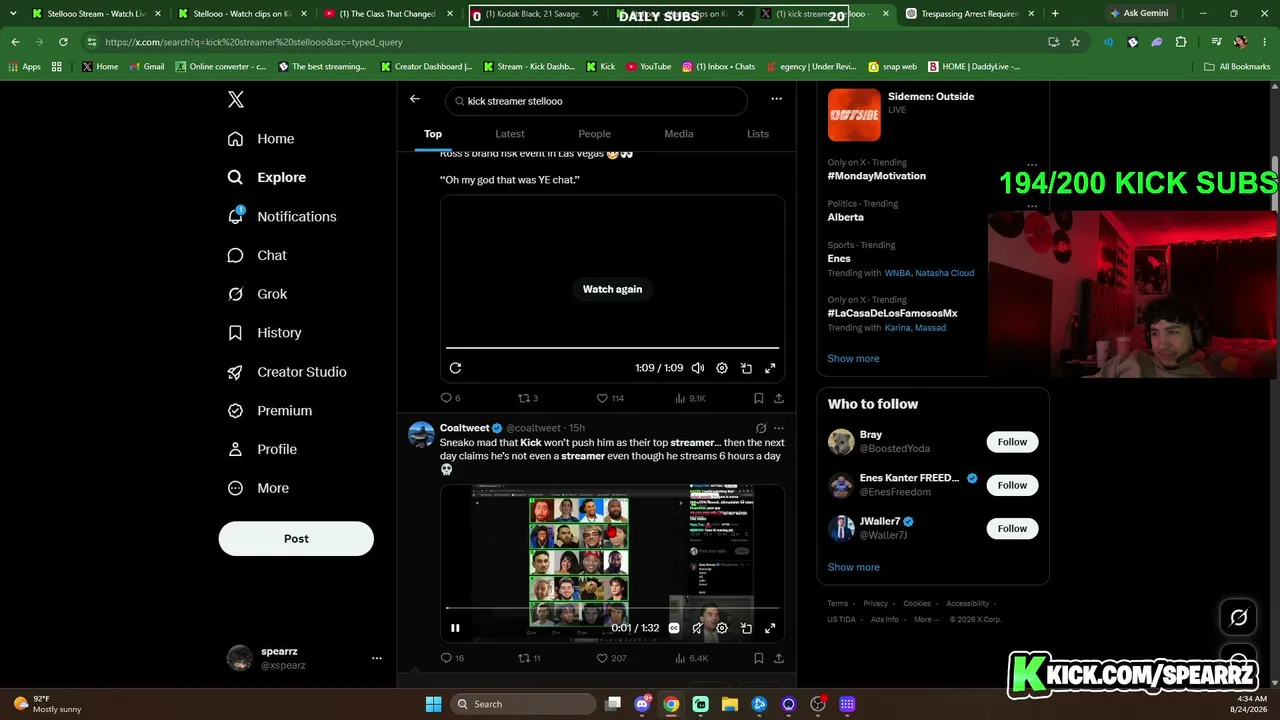Open the Grok page from the sidebar
The height and width of the screenshot is (720, 1280).
pyautogui.click(x=257, y=294)
